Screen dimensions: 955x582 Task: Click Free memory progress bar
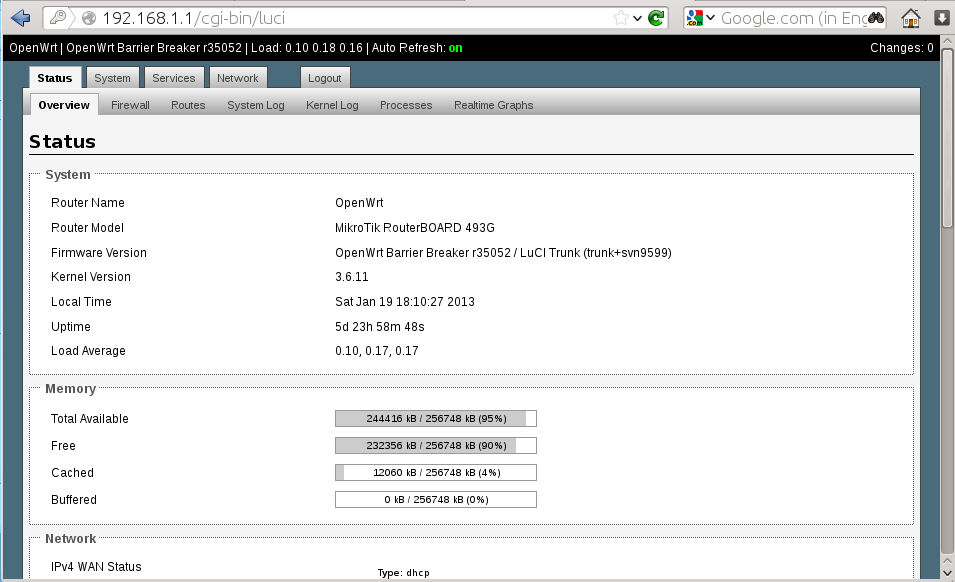436,446
